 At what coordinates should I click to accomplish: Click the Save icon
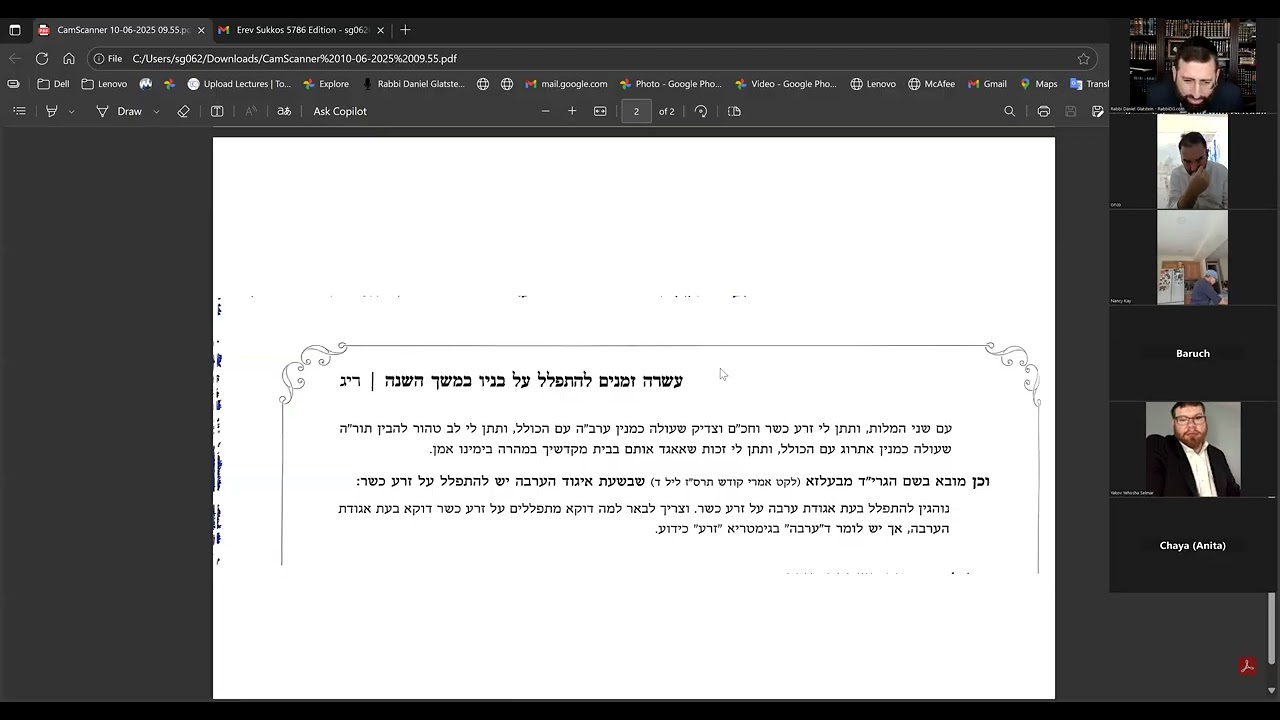pyautogui.click(x=1071, y=111)
